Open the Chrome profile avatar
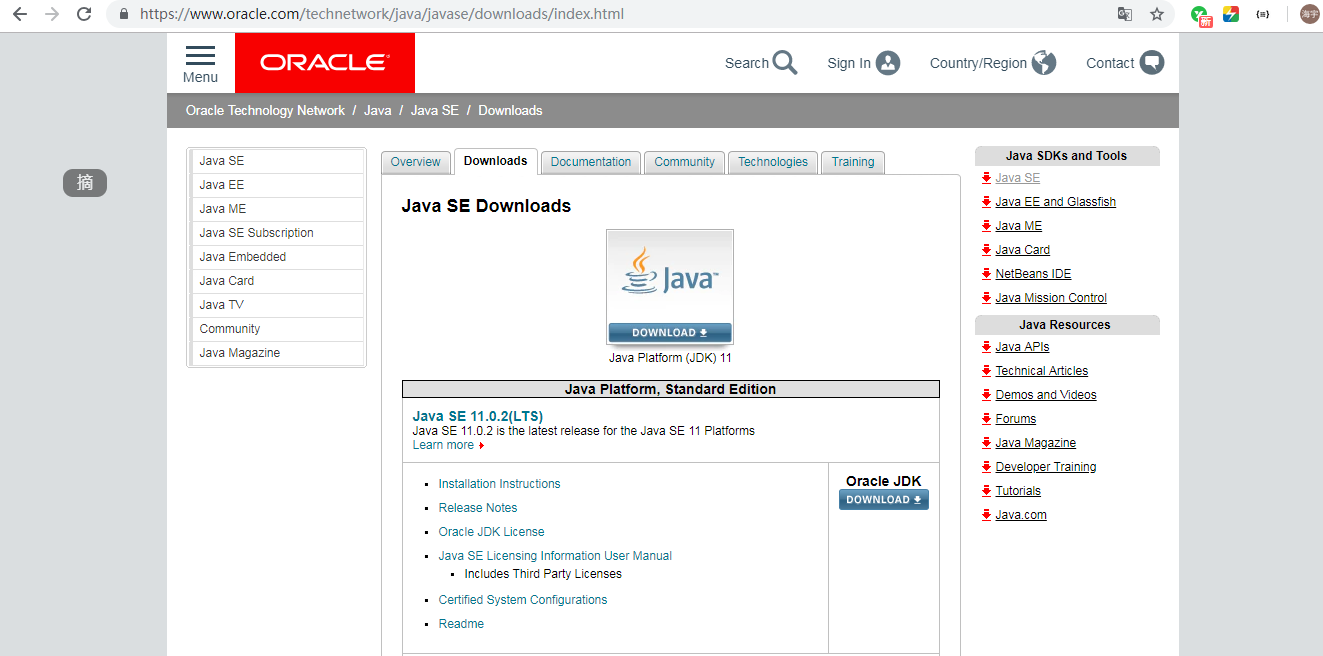 pos(1310,14)
